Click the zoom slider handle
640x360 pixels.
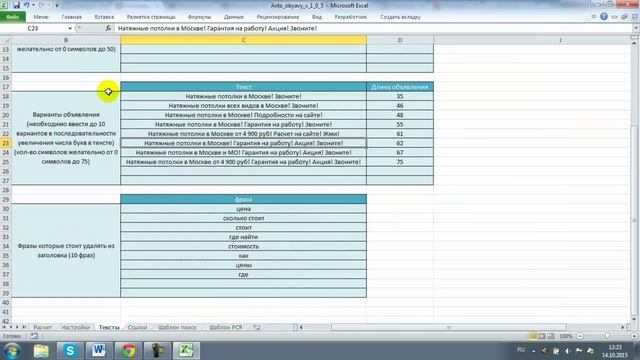pyautogui.click(x=607, y=336)
